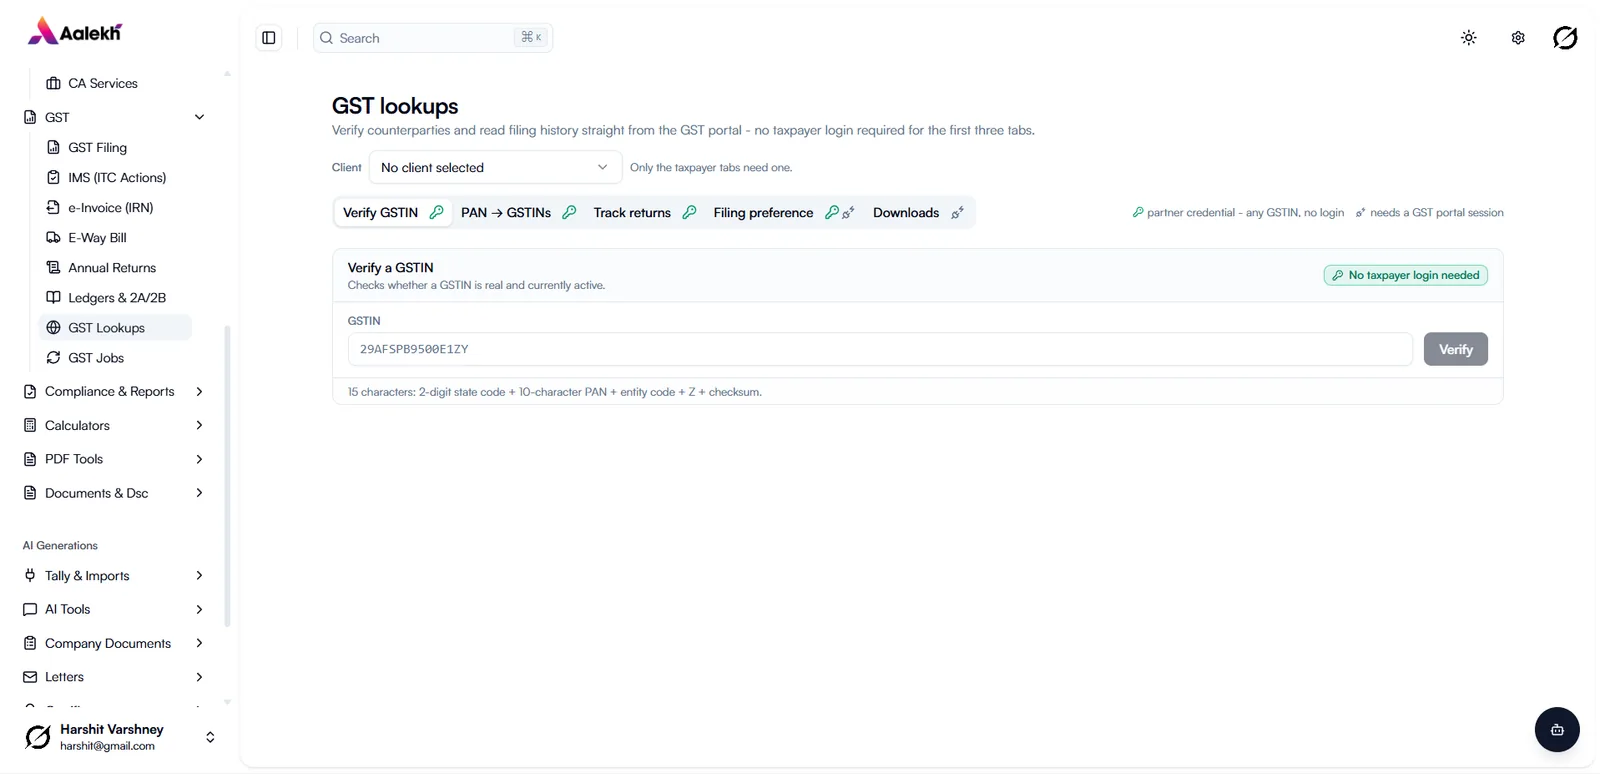Screen dimensions: 1600x774
Task: Open Ledgers & 2A/2B
Action: pos(115,297)
